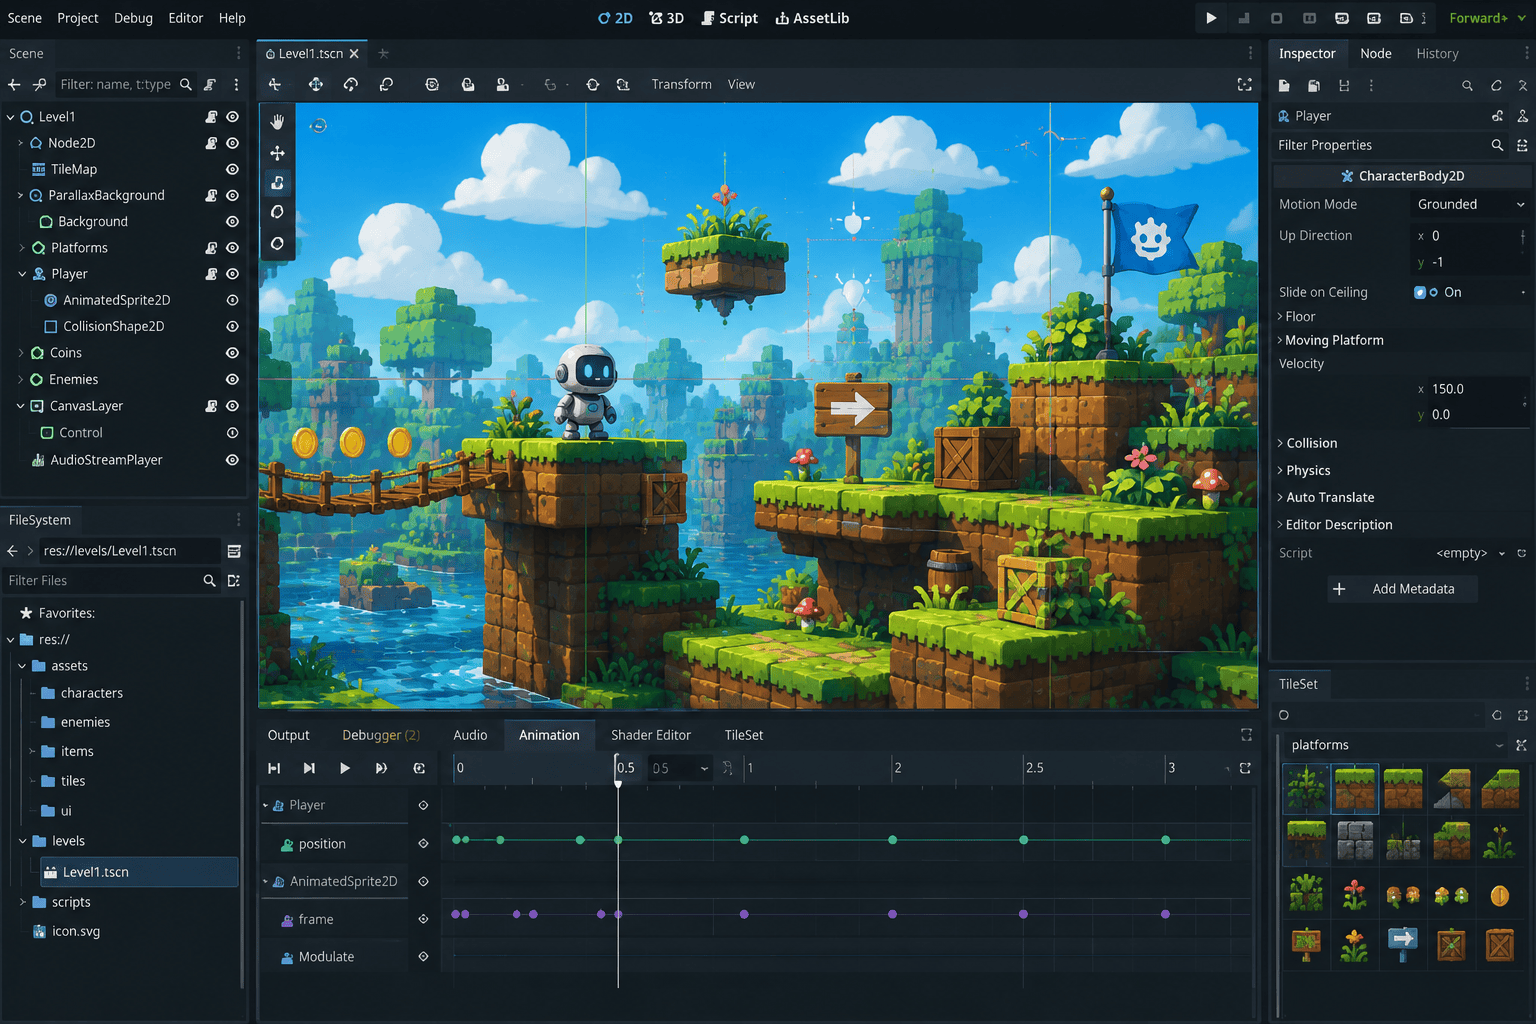1536x1024 pixels.
Task: Collapse the Player node in scene tree
Action: [21, 274]
